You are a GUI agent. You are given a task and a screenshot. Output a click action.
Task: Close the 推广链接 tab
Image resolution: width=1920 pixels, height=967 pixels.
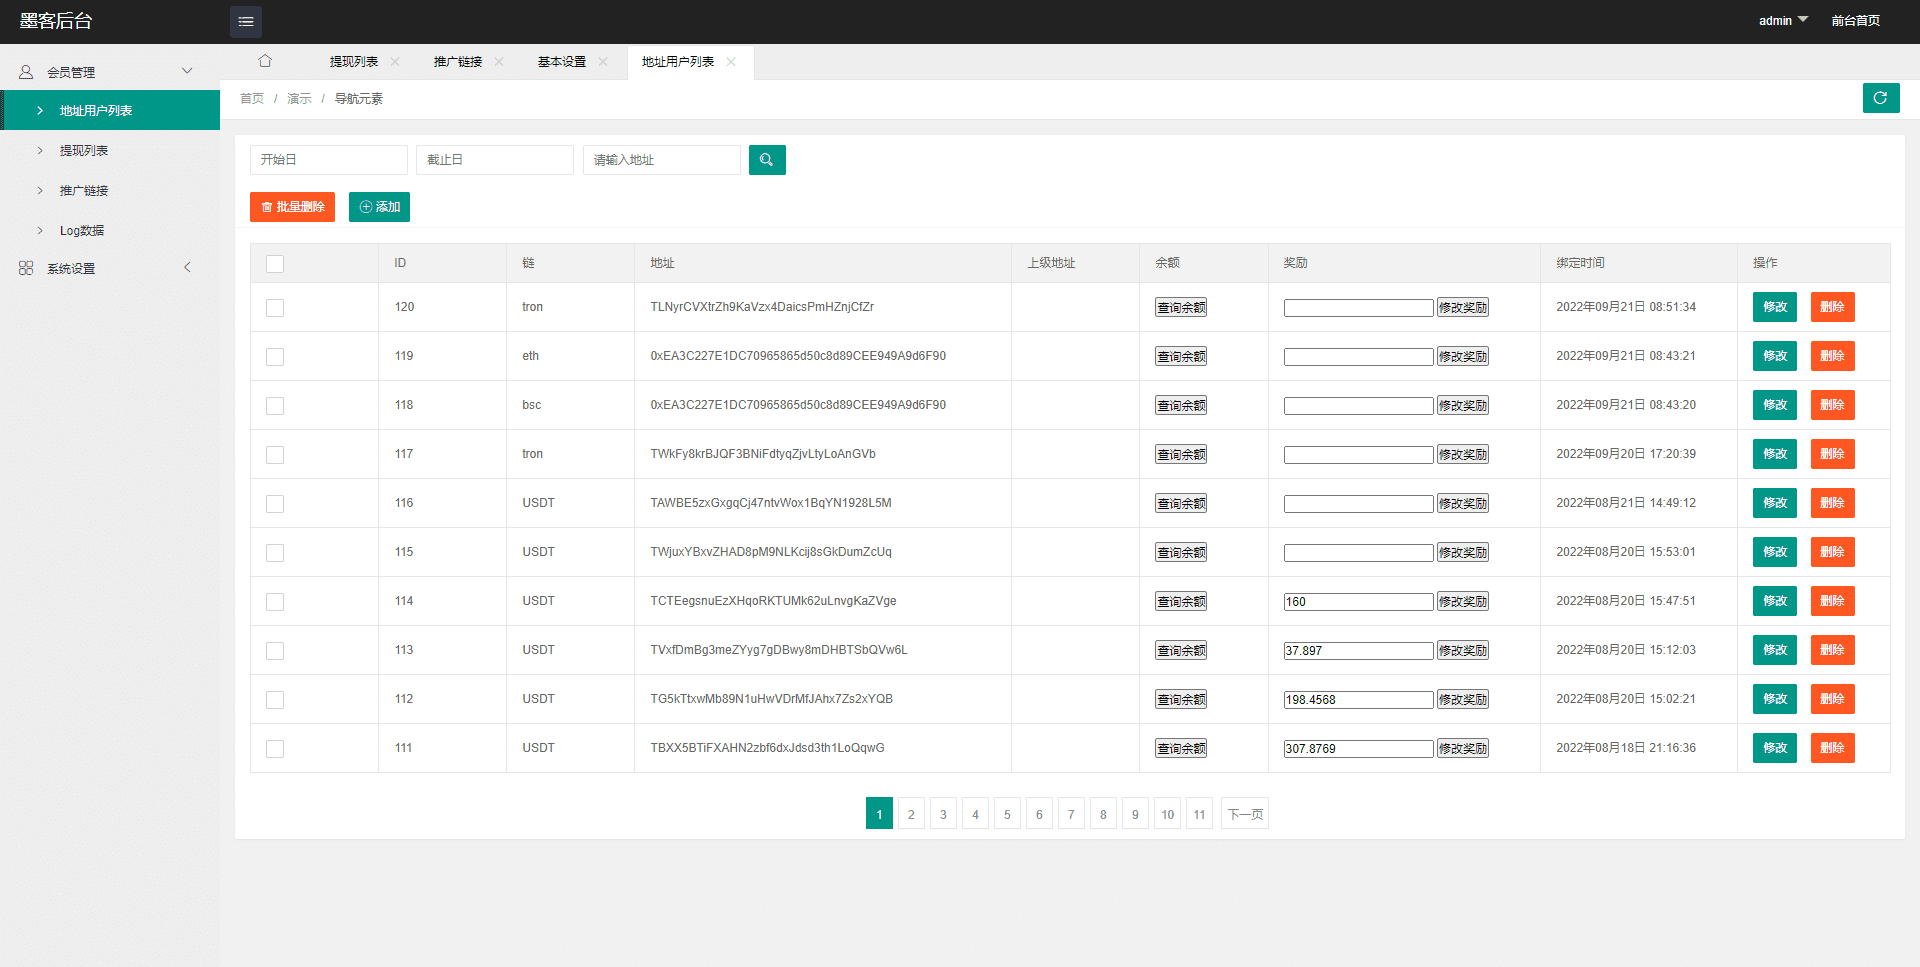499,62
